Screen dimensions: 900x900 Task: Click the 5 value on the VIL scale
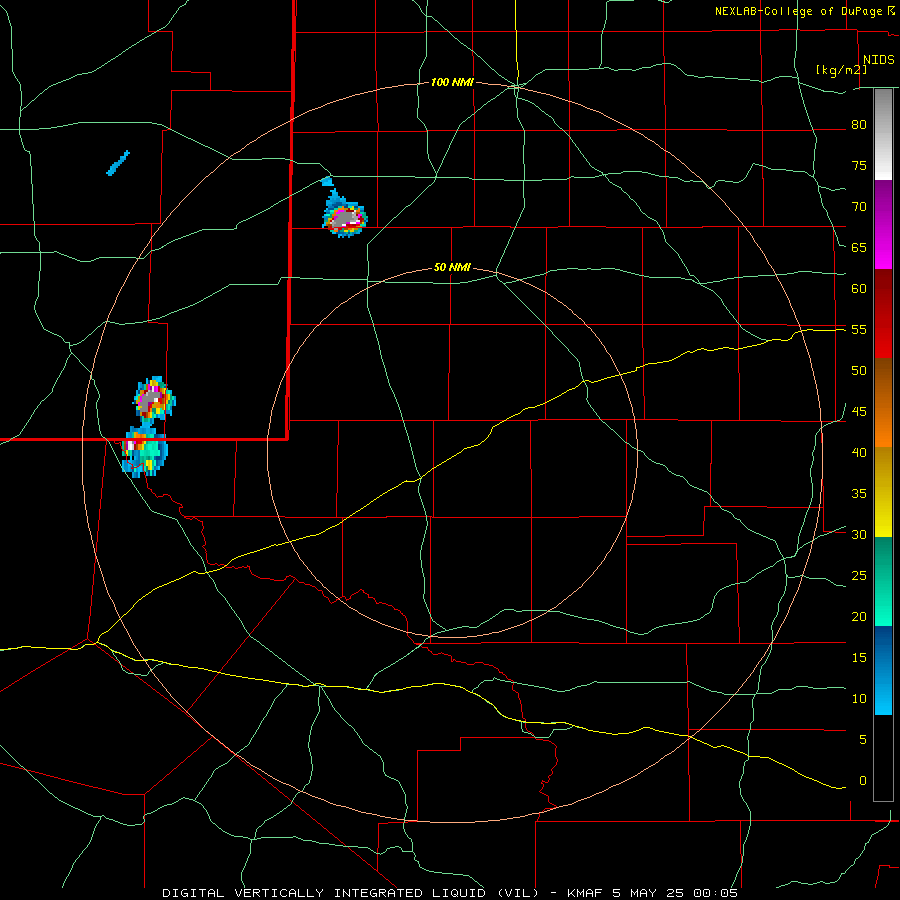[863, 740]
